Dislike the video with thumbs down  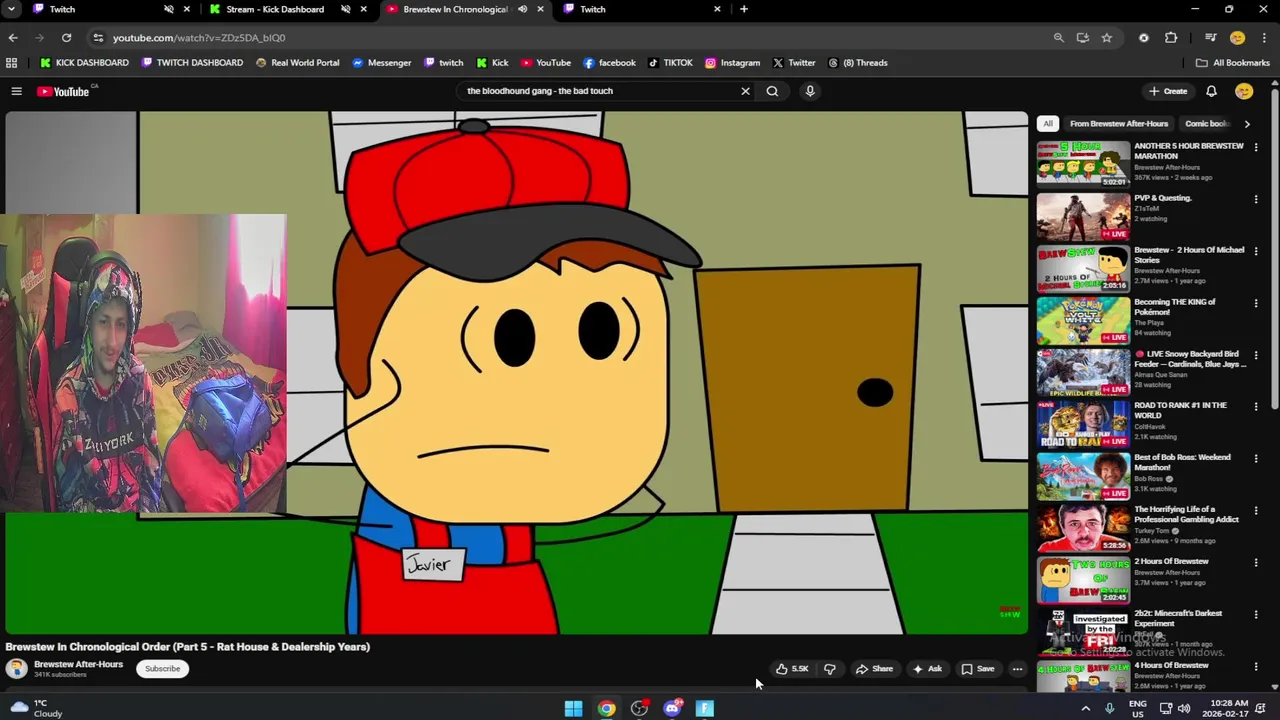point(829,669)
